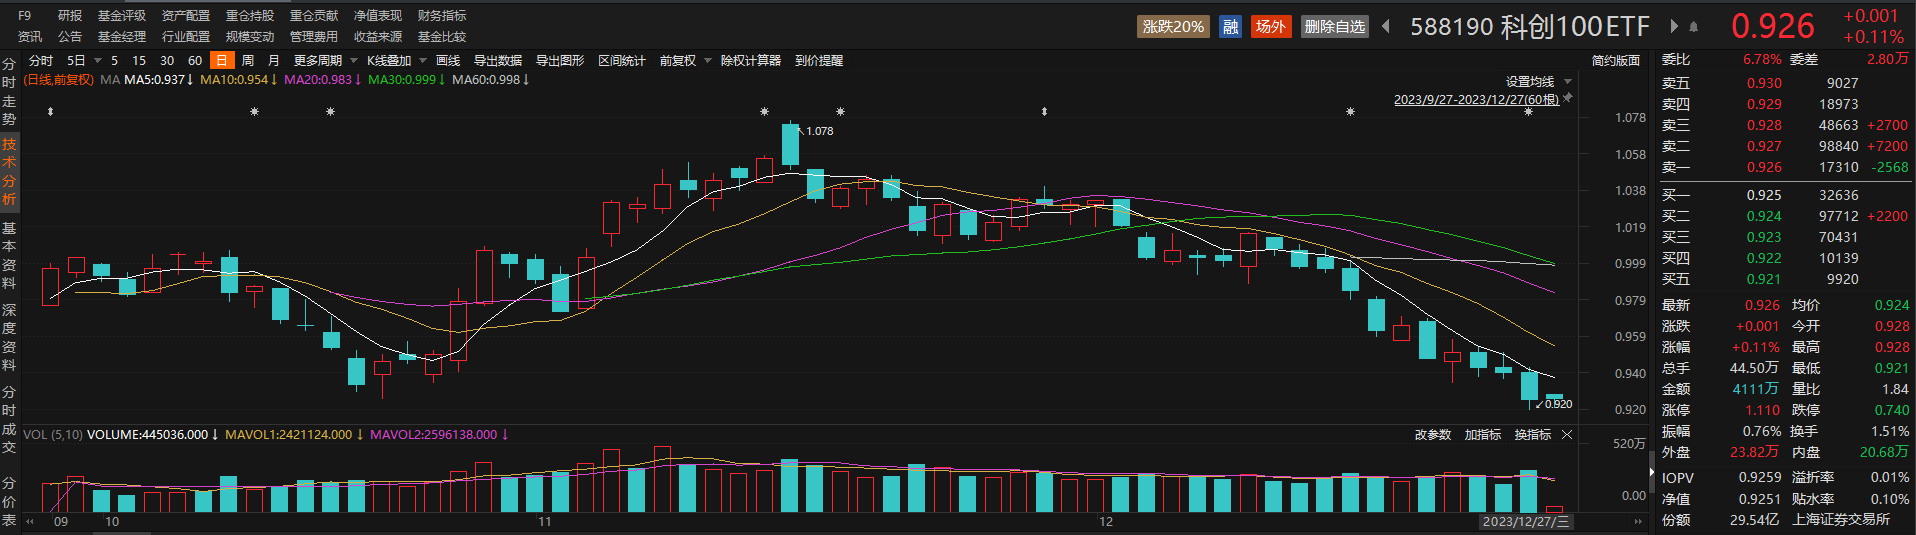Click the 删除自选 button
Image resolution: width=1916 pixels, height=535 pixels.
(1334, 27)
